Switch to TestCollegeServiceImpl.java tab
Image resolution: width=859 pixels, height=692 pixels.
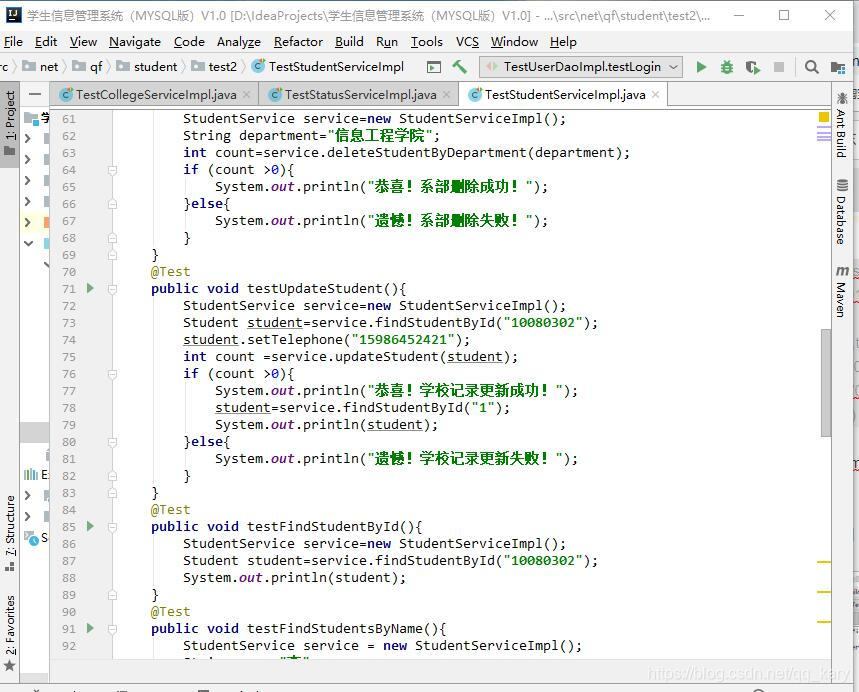156,95
